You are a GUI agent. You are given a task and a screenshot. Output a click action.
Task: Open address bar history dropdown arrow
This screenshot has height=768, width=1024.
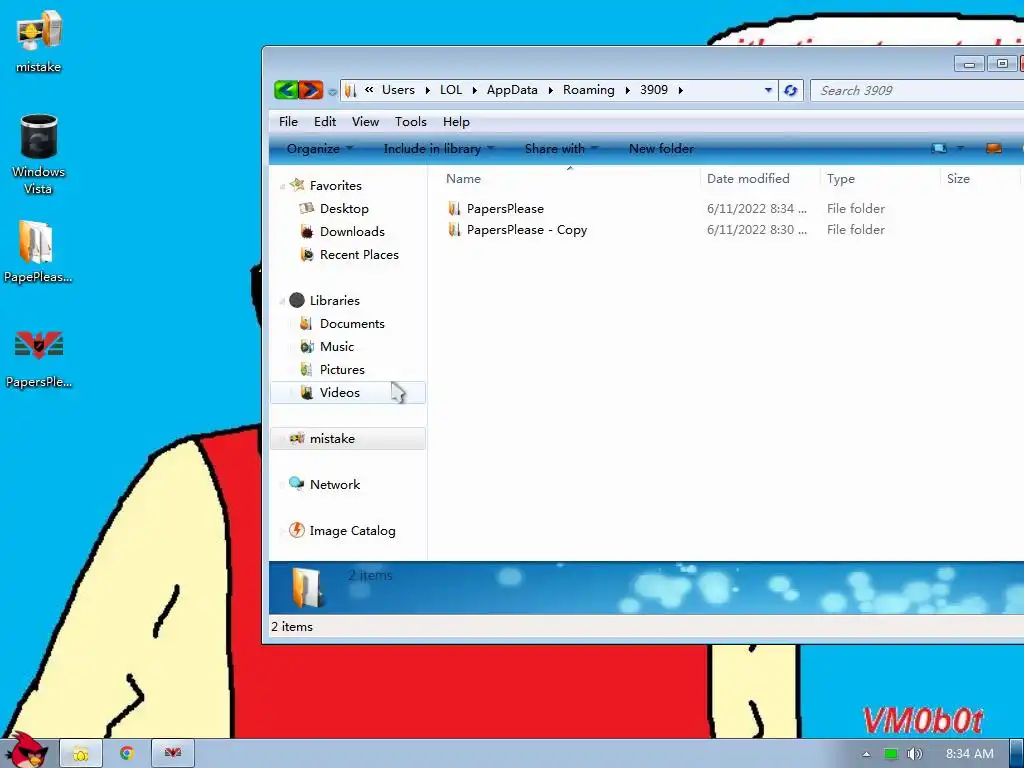click(768, 90)
